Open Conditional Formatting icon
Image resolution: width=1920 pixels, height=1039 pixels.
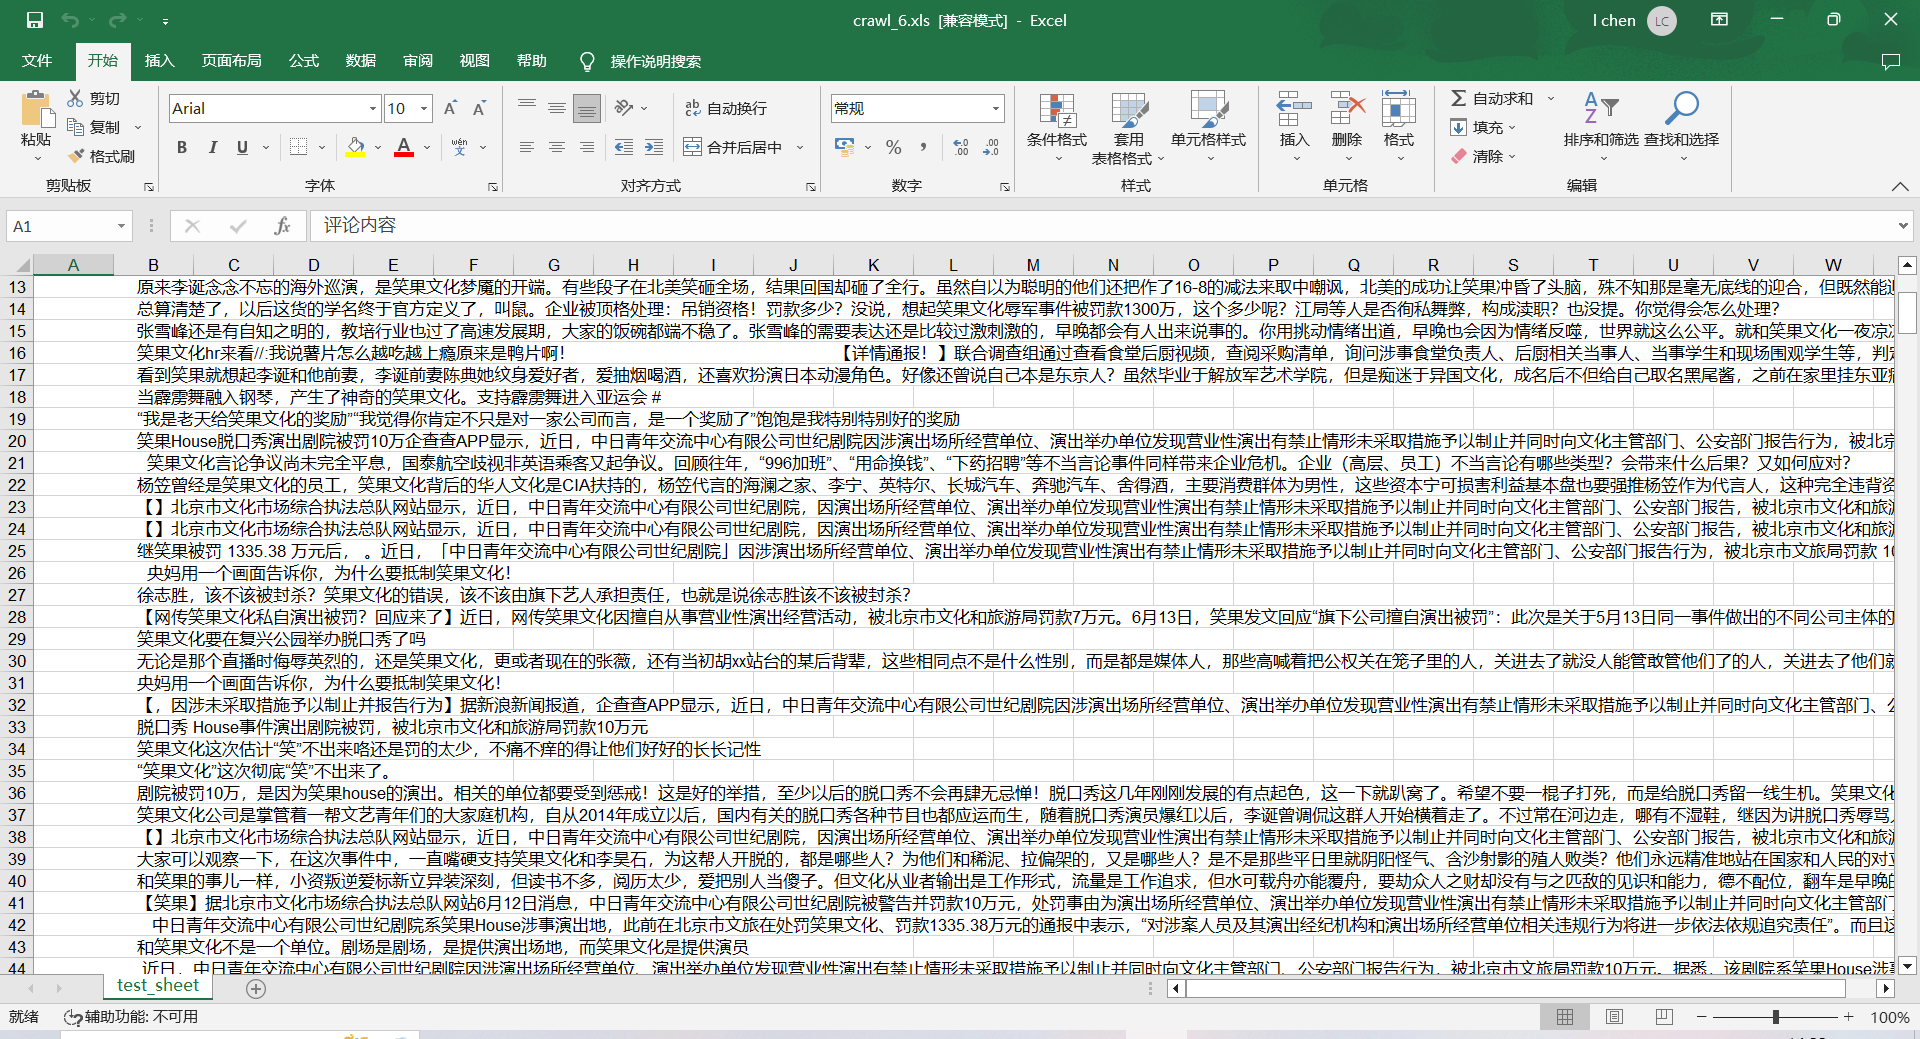tap(1057, 110)
